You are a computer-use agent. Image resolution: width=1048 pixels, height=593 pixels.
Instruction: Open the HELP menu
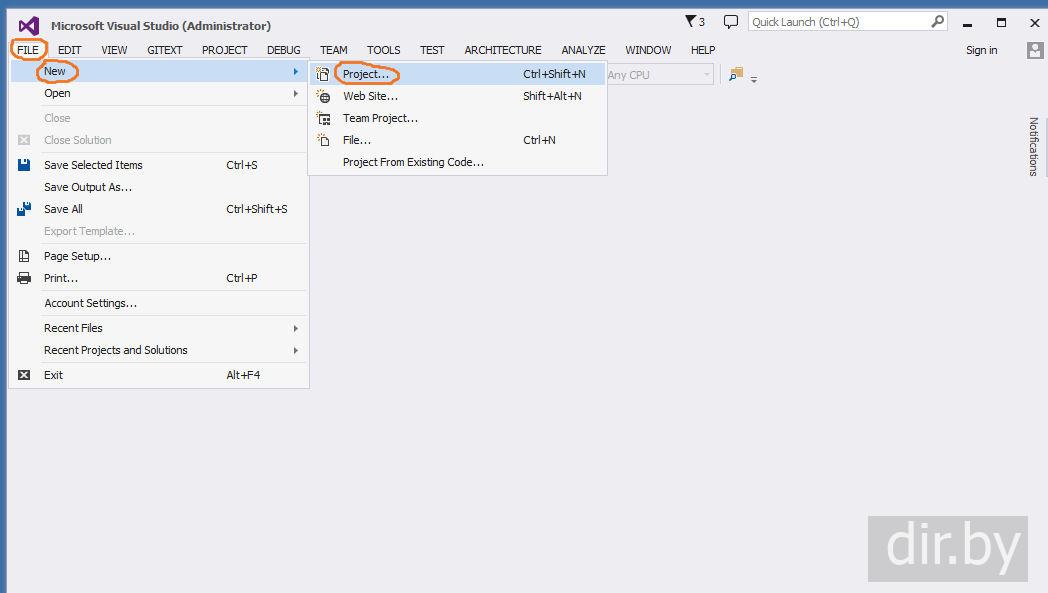(x=703, y=50)
